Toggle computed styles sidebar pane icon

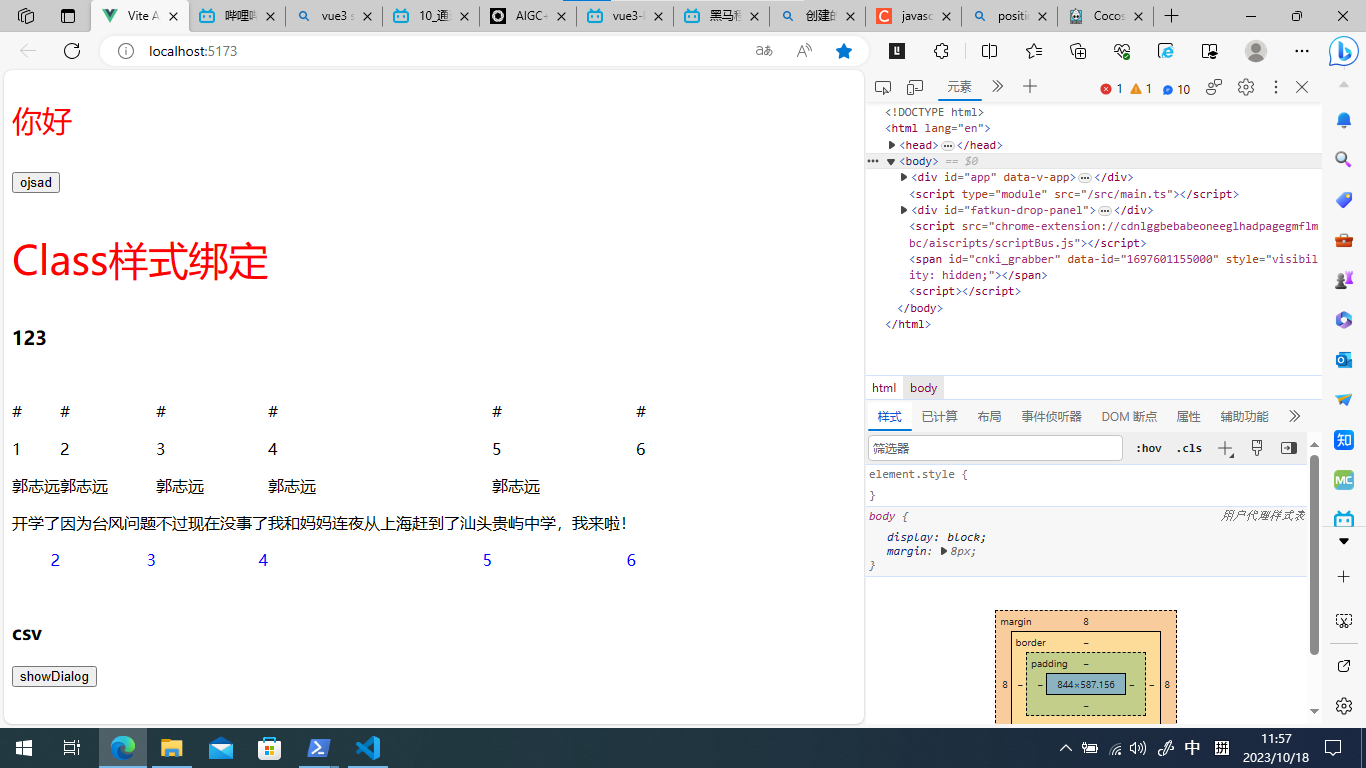point(1289,448)
